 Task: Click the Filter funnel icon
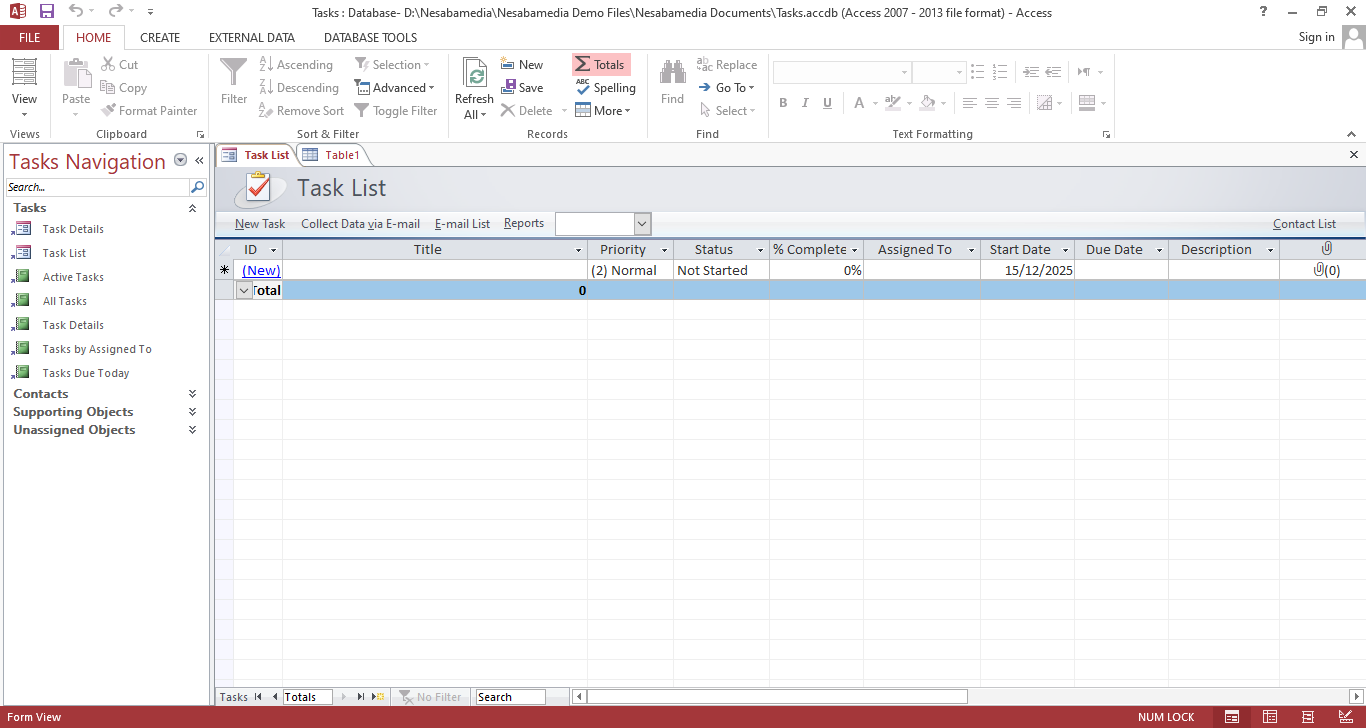(233, 73)
